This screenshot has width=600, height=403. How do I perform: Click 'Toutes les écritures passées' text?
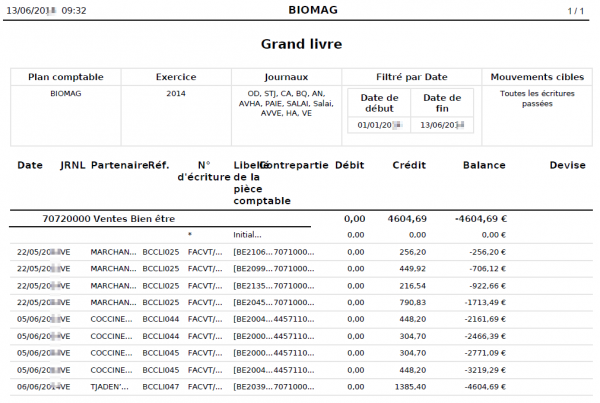(537, 98)
